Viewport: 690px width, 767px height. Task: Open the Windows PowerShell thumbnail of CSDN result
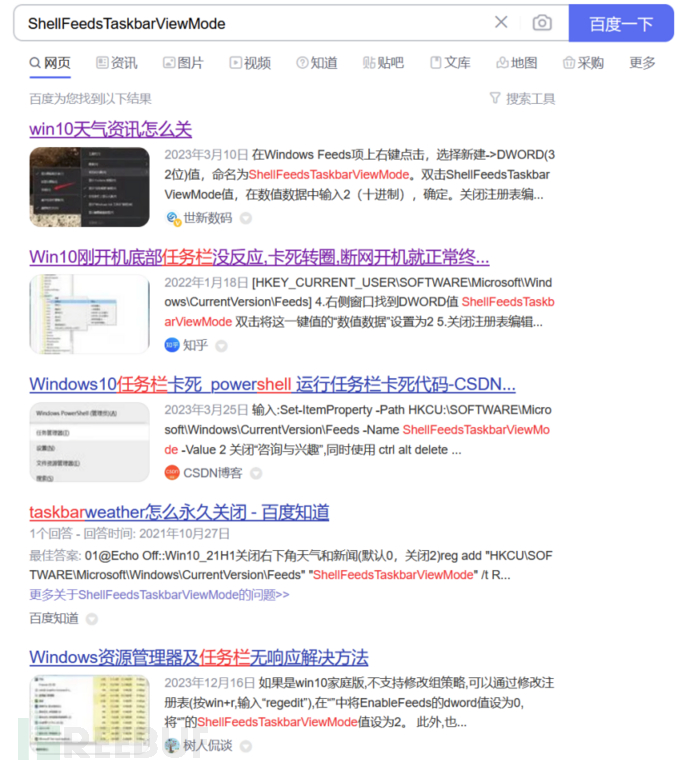(89, 442)
